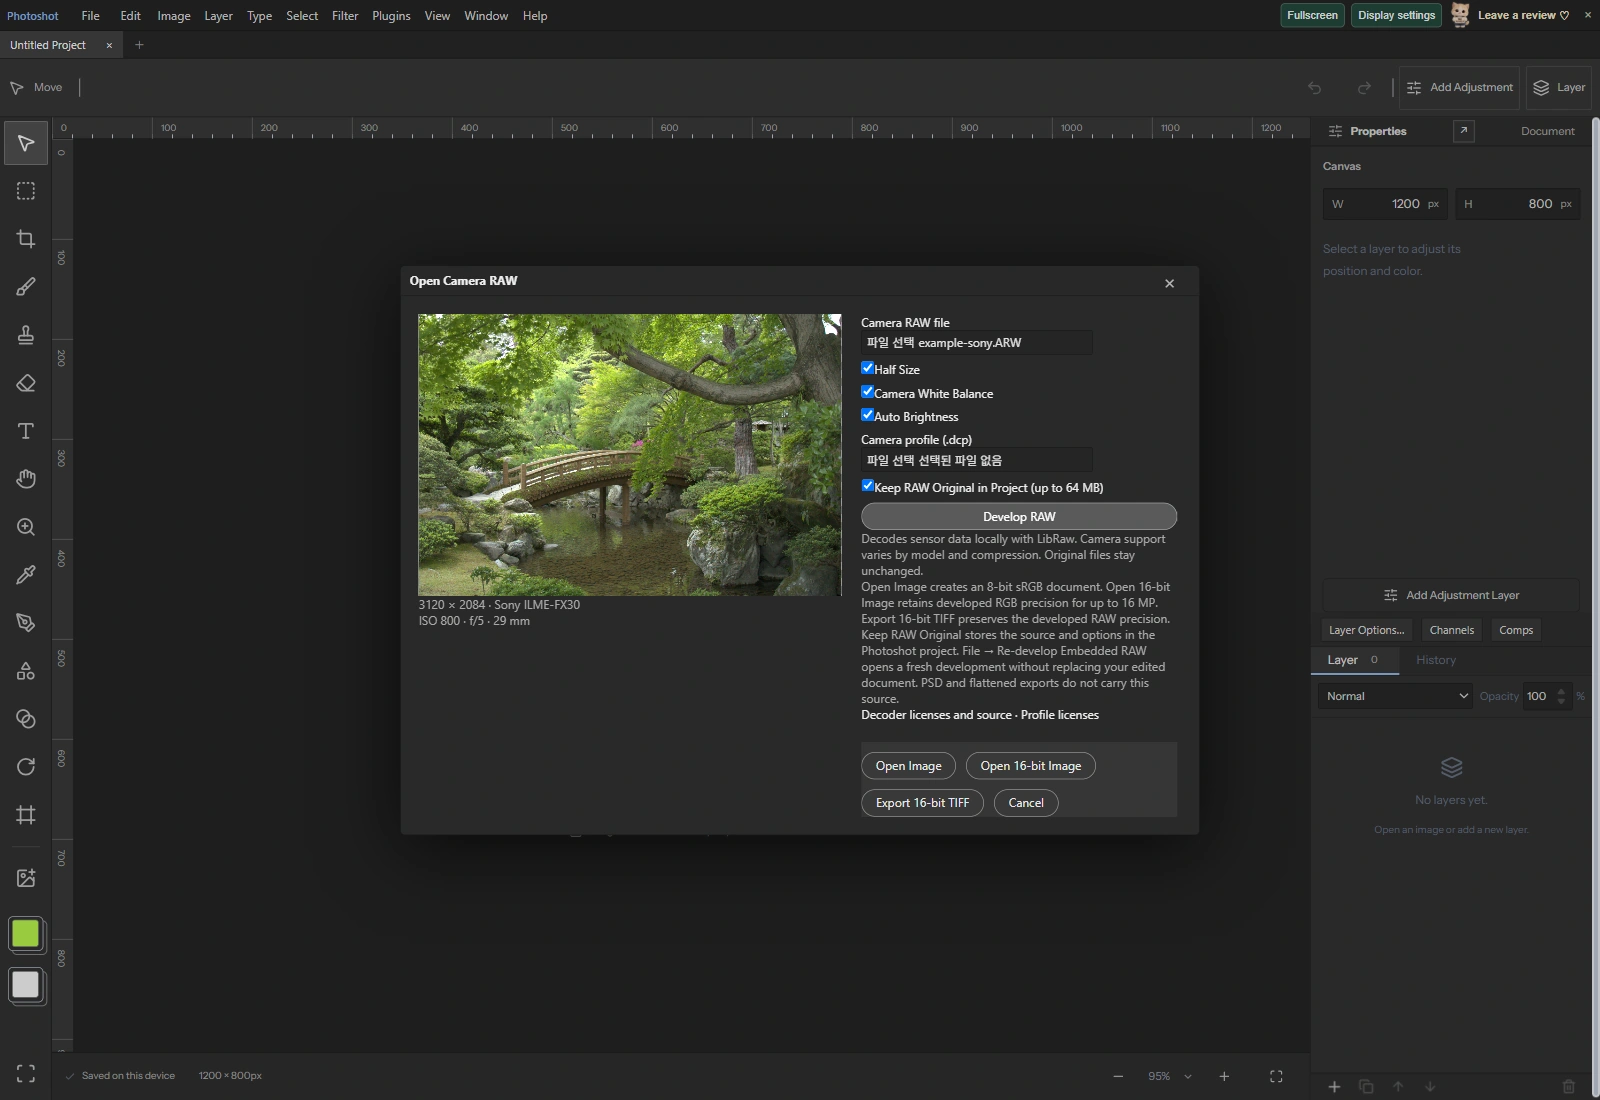
Task: Uncheck the Half Size checkbox
Action: 868,368
